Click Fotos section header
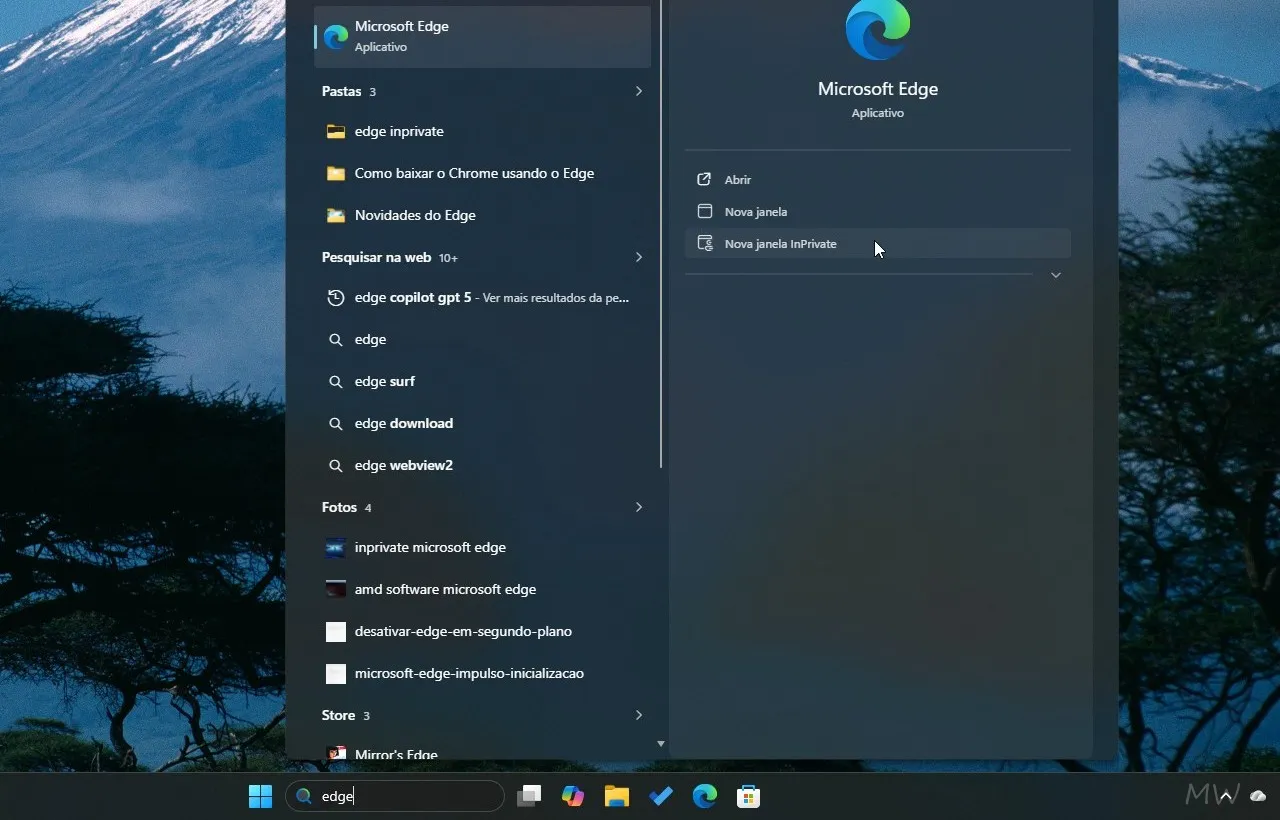The width and height of the screenshot is (1280, 820). 339,507
